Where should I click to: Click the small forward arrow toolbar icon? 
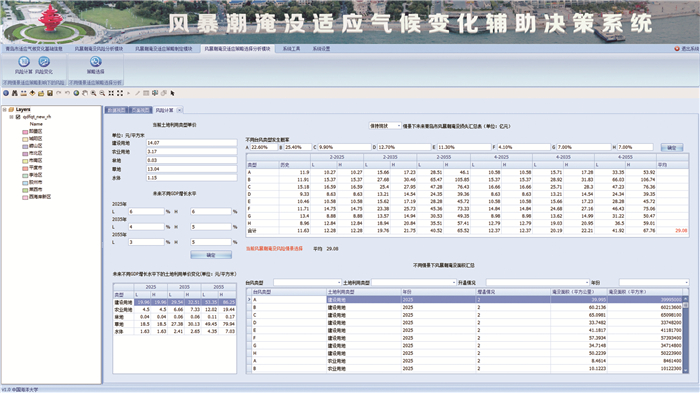pyautogui.click(x=129, y=93)
